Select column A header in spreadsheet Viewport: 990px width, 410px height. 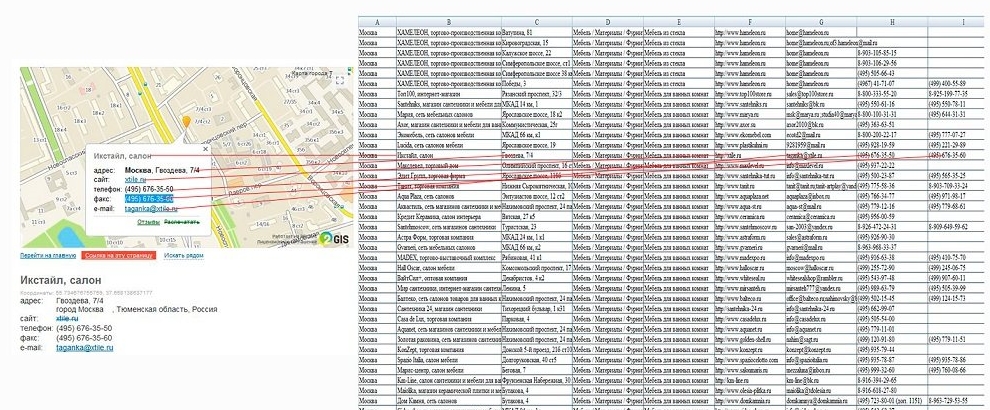click(x=375, y=22)
